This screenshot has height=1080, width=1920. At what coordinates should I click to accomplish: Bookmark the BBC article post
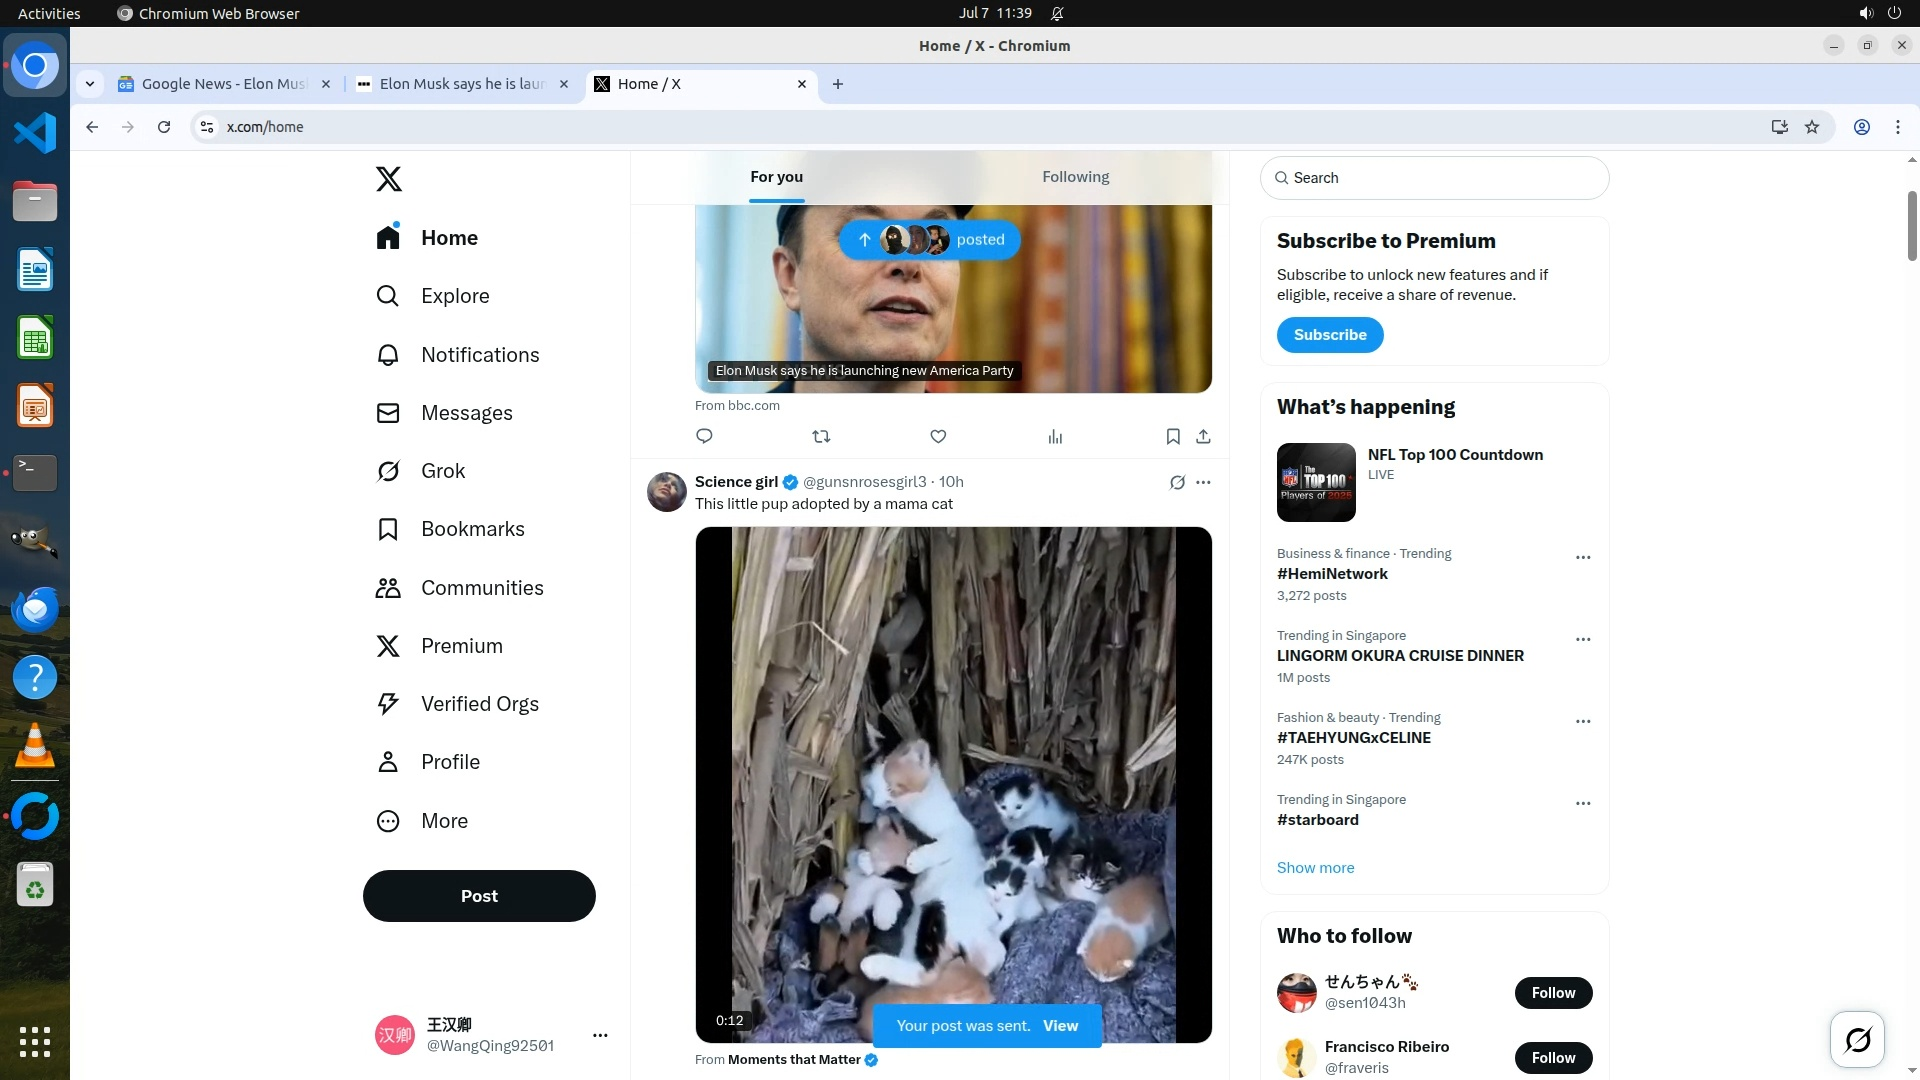pos(1173,436)
